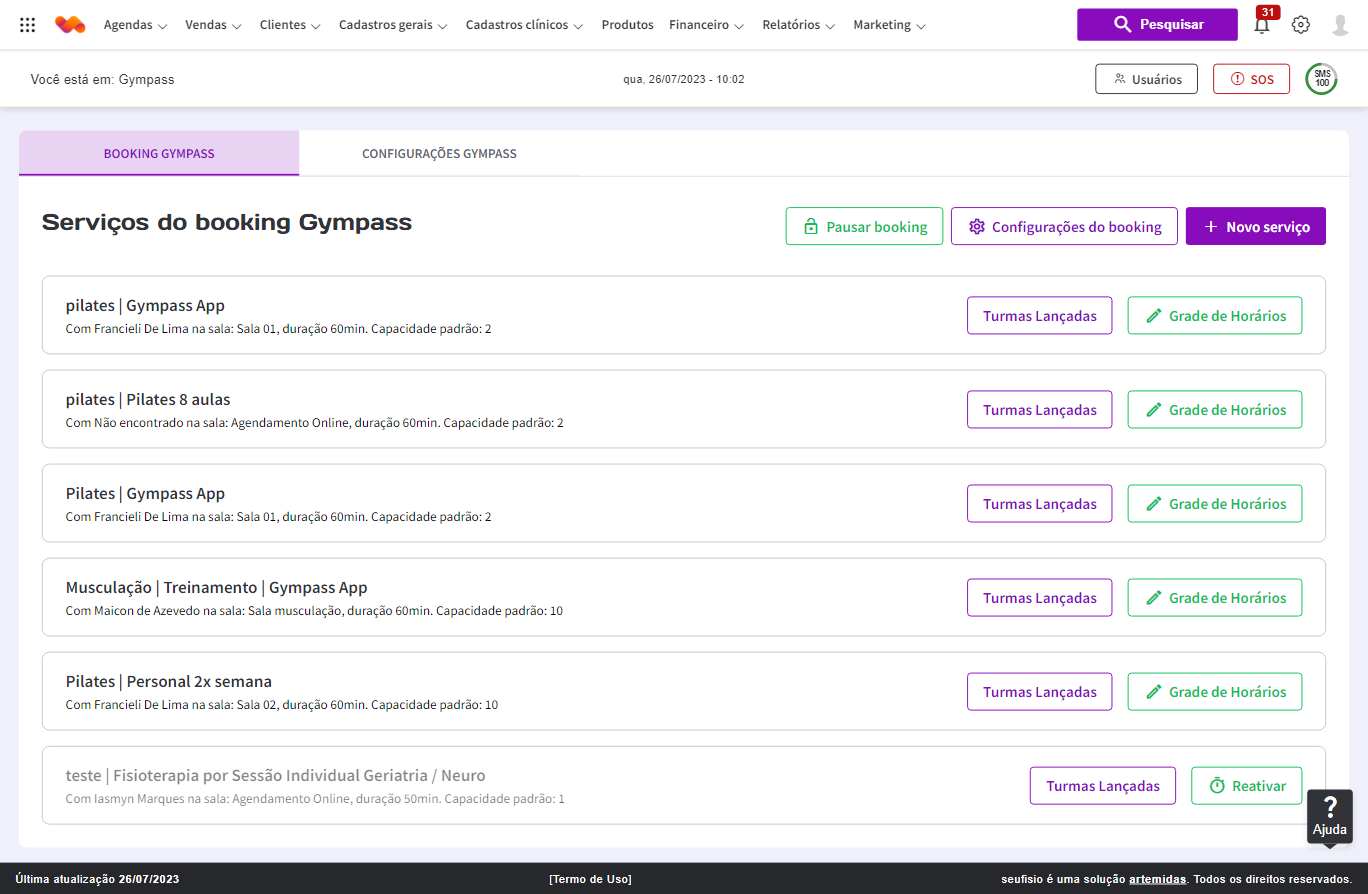Open Turmas Lançadas for Pilates 8 aulas
The height and width of the screenshot is (894, 1368).
pos(1039,409)
